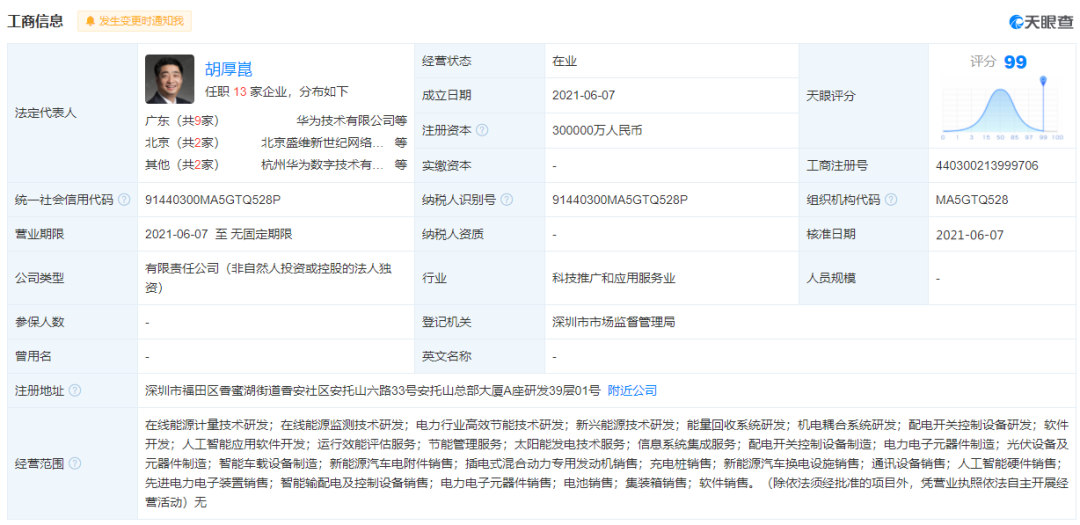Click the 13 家企业 count

click(x=240, y=91)
